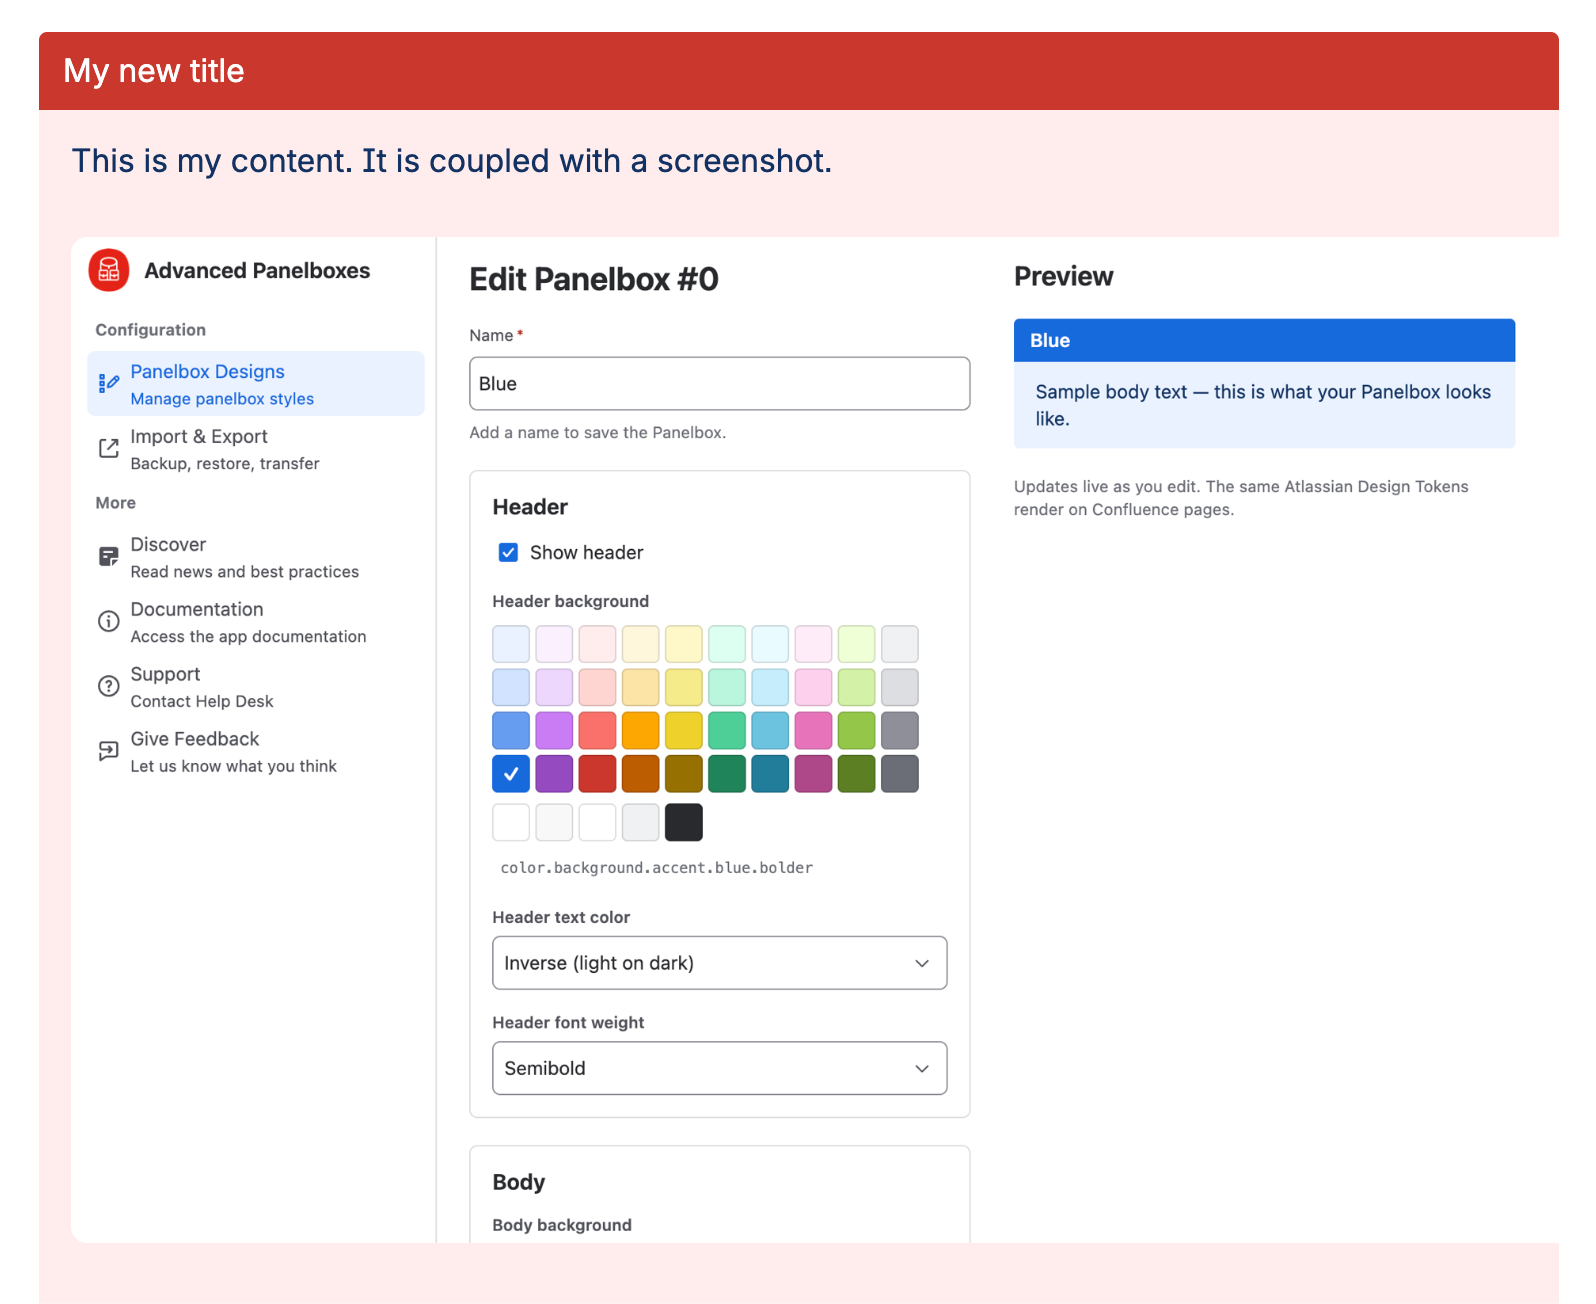Choose the bold dark gray header swatch
The height and width of the screenshot is (1304, 1596).
tap(900, 774)
